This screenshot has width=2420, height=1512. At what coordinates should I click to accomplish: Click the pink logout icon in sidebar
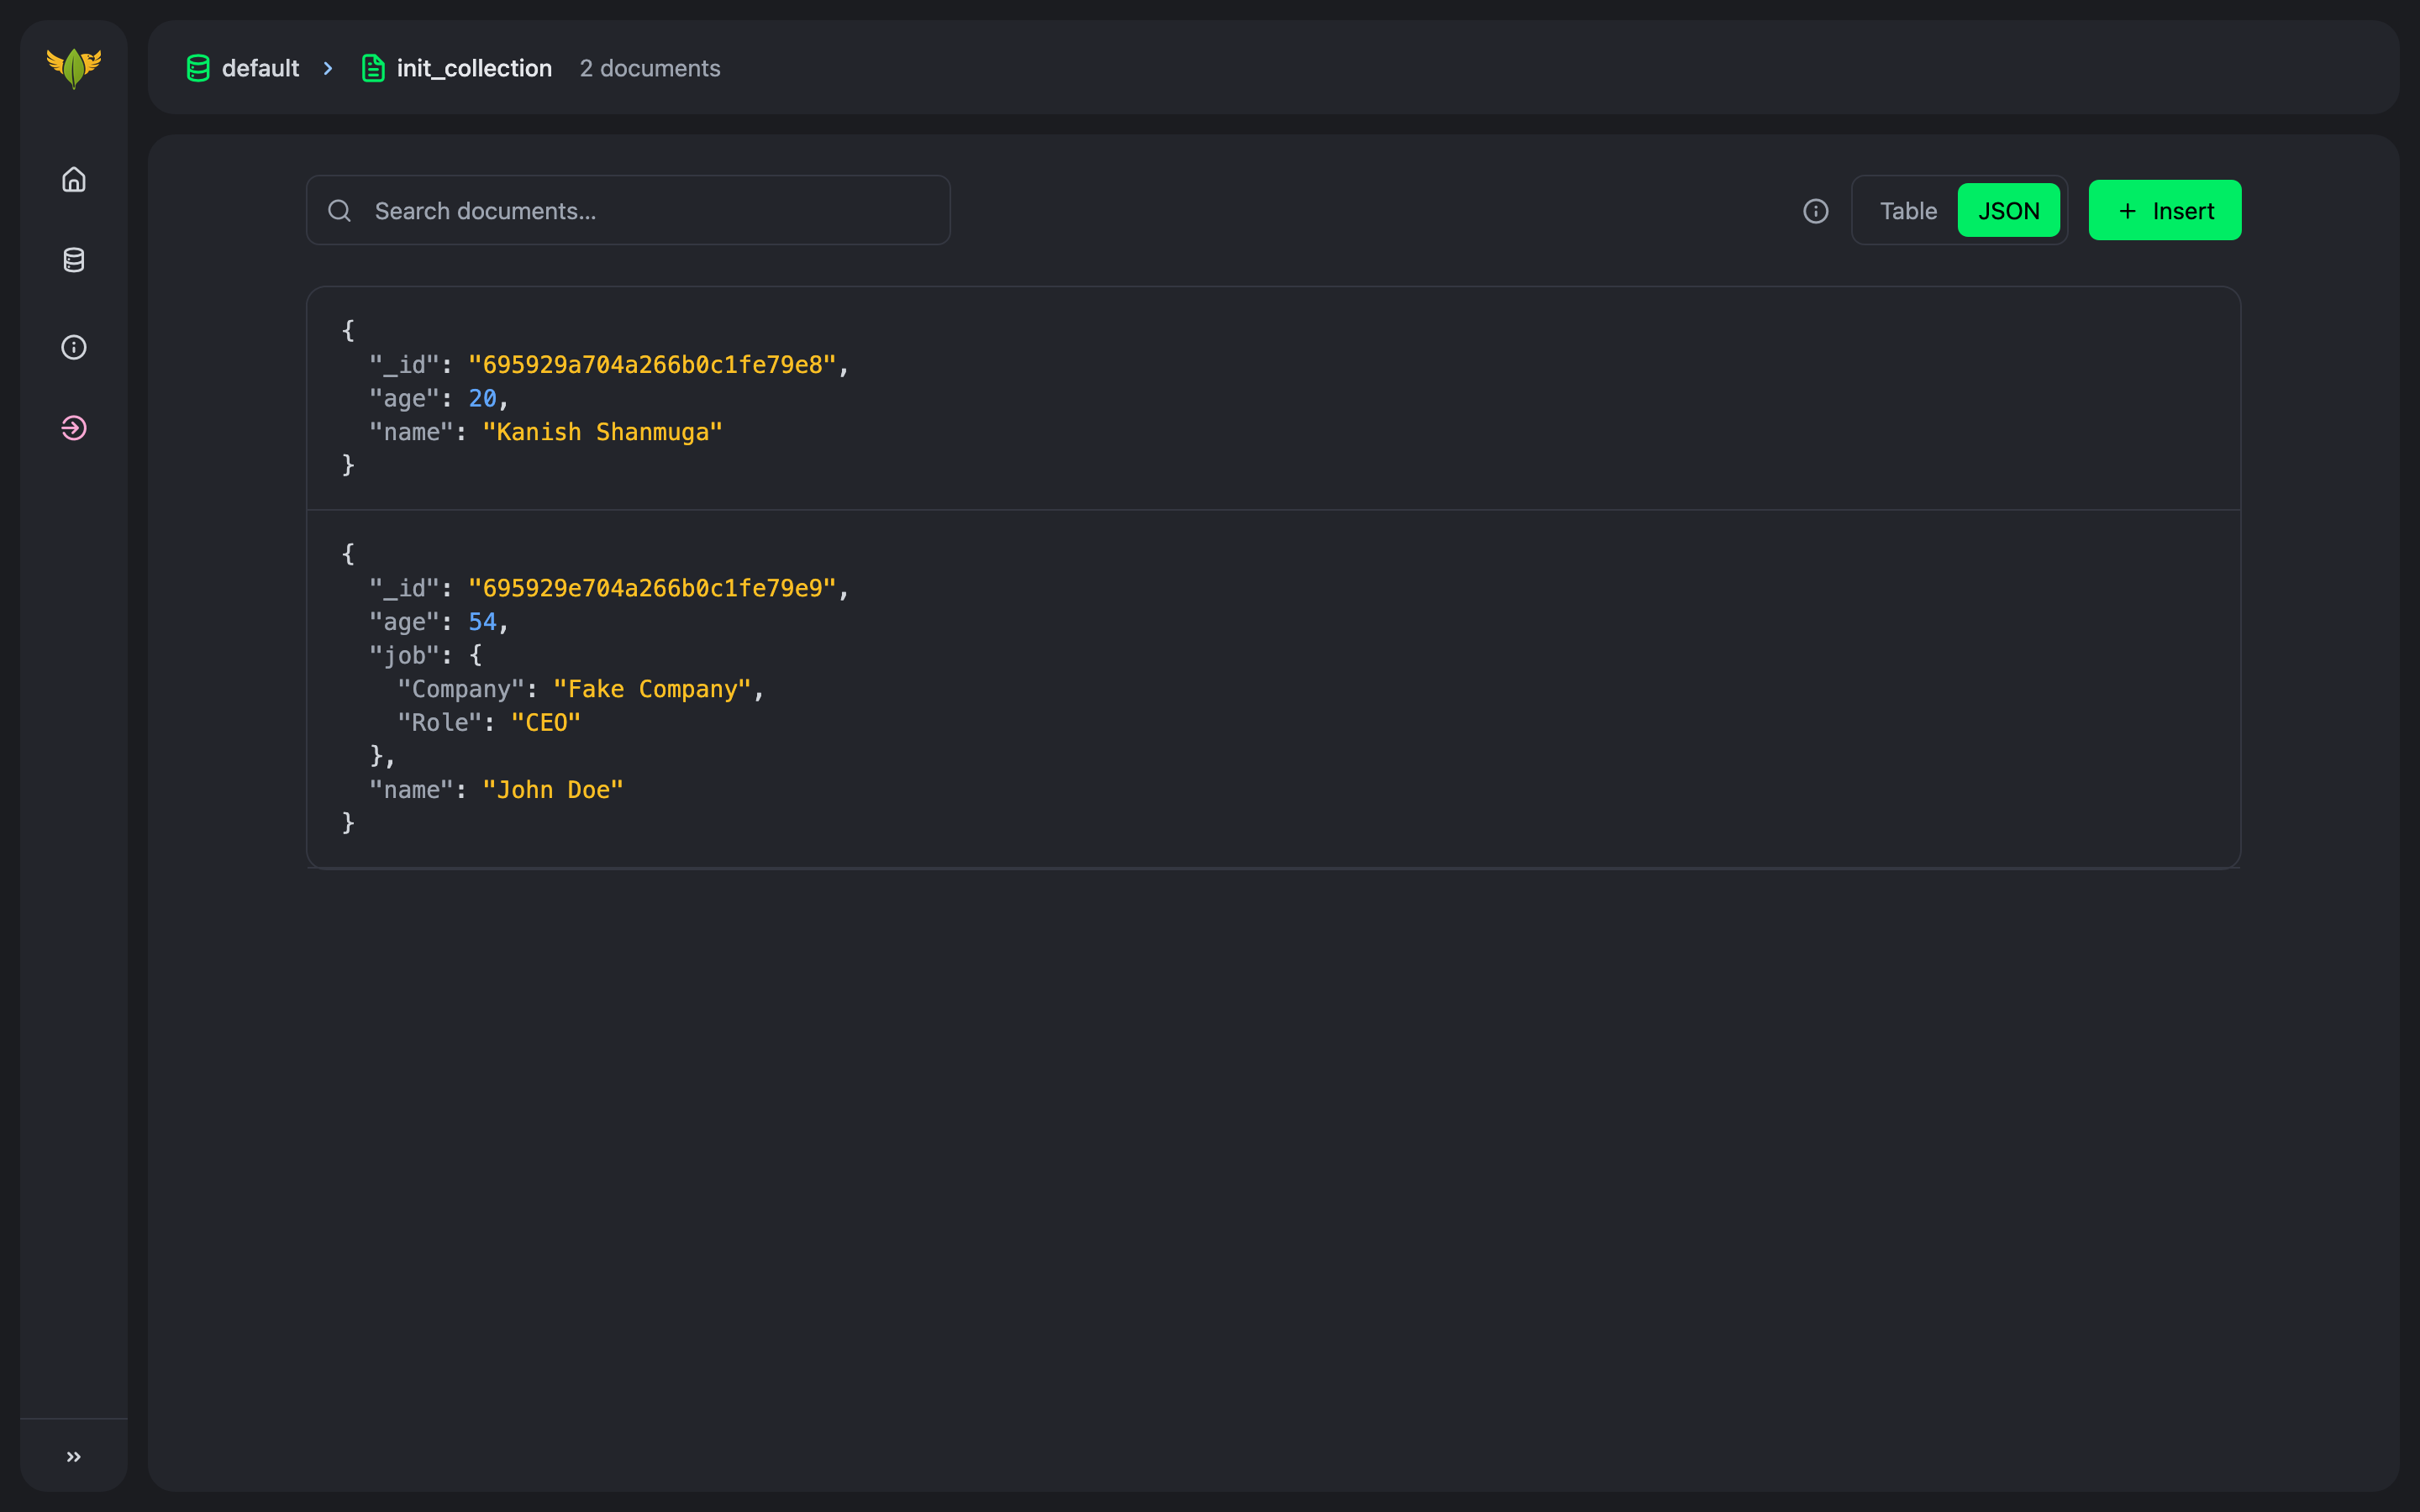click(x=74, y=428)
